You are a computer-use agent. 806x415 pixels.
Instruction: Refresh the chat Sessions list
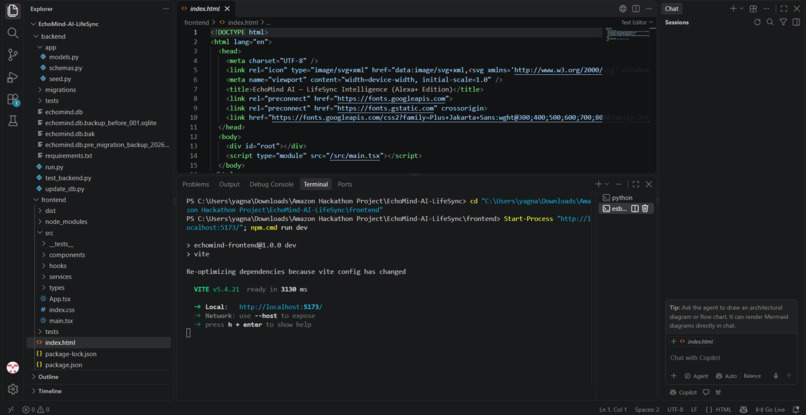click(757, 22)
